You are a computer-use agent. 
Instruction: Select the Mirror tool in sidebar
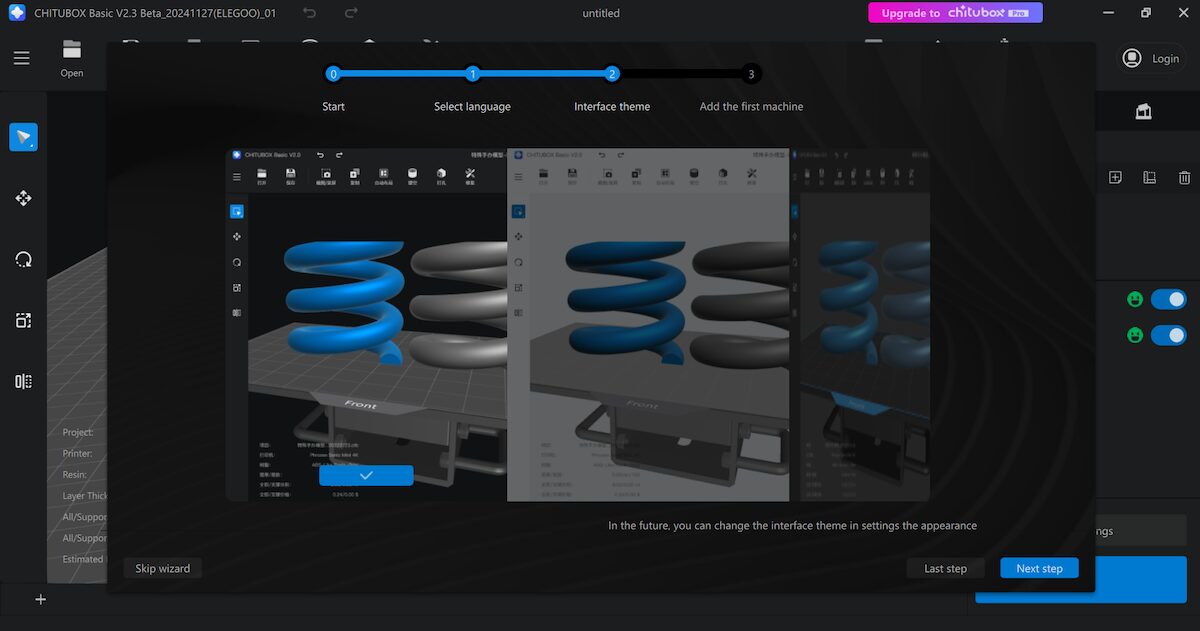coord(23,382)
